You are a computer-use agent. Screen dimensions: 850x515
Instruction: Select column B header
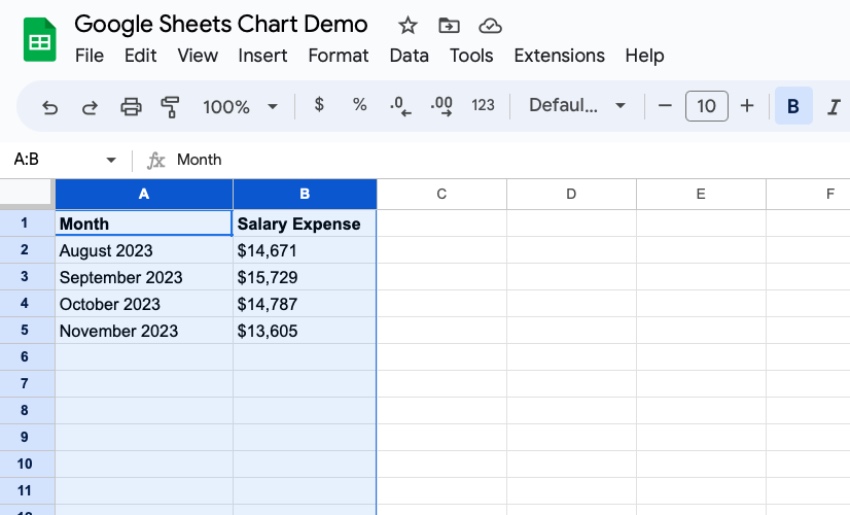click(305, 194)
